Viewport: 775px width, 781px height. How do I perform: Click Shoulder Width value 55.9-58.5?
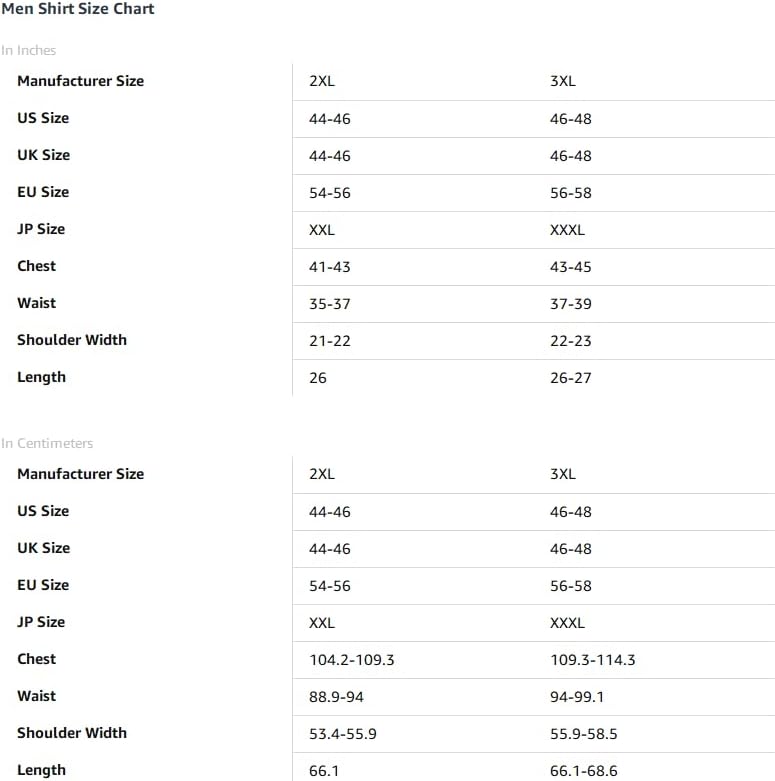584,734
